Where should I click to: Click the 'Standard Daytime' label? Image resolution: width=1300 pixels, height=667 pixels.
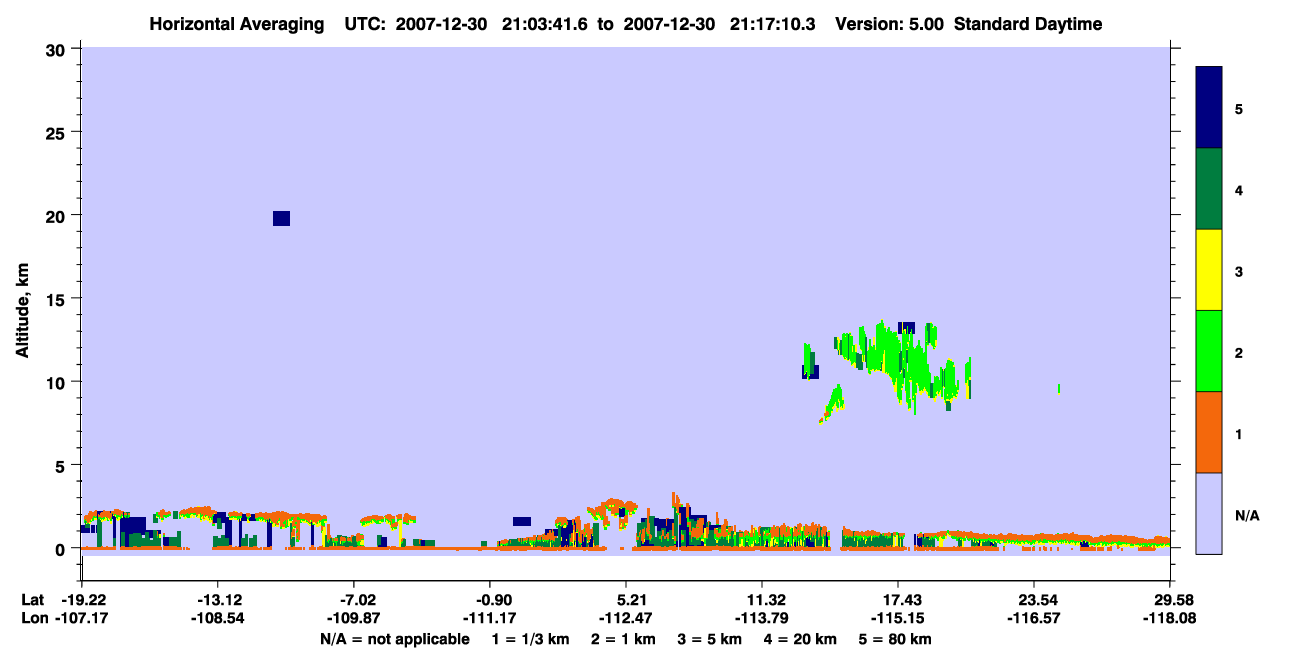coord(1028,24)
